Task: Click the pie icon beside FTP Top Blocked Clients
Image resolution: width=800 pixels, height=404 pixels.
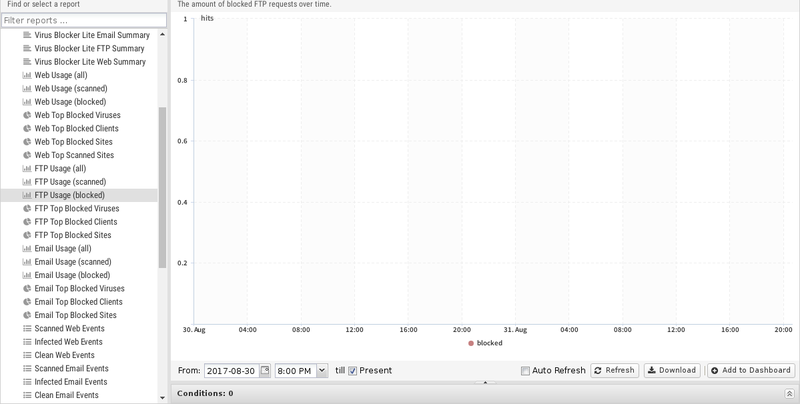Action: pyautogui.click(x=27, y=222)
